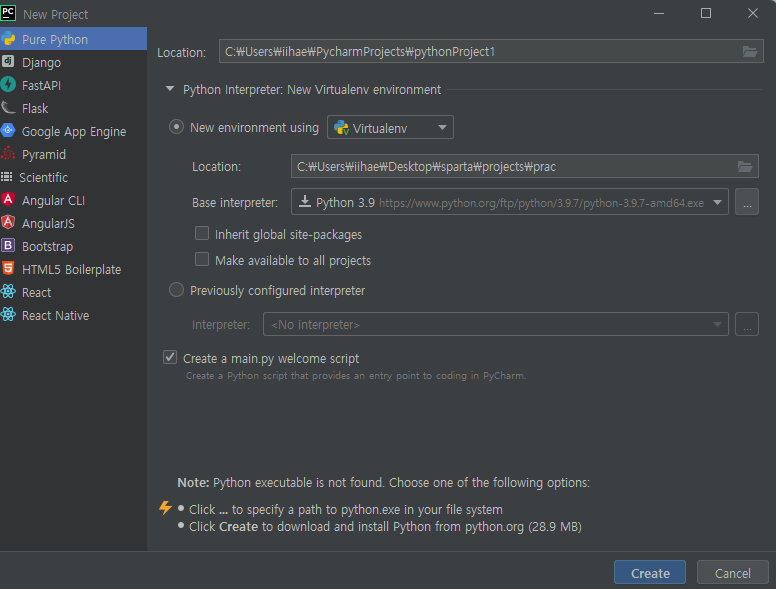Browse folder icon for virtualenv Location
The width and height of the screenshot is (776, 589).
745,166
